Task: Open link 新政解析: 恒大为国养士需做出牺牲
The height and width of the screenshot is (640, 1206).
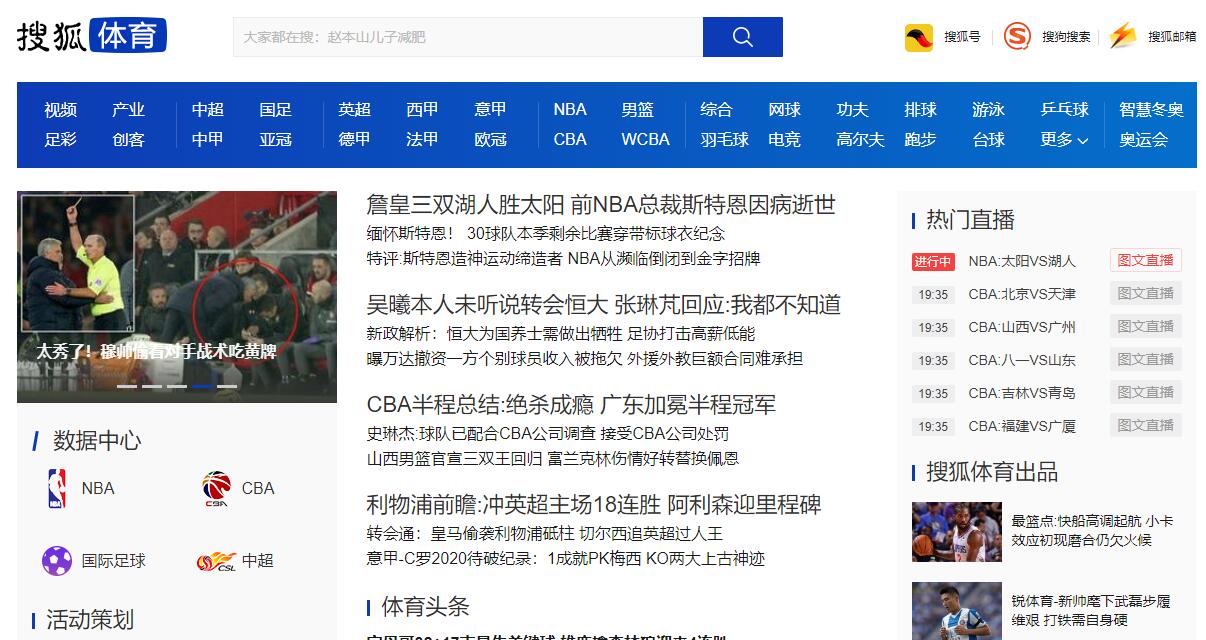Action: pos(561,333)
